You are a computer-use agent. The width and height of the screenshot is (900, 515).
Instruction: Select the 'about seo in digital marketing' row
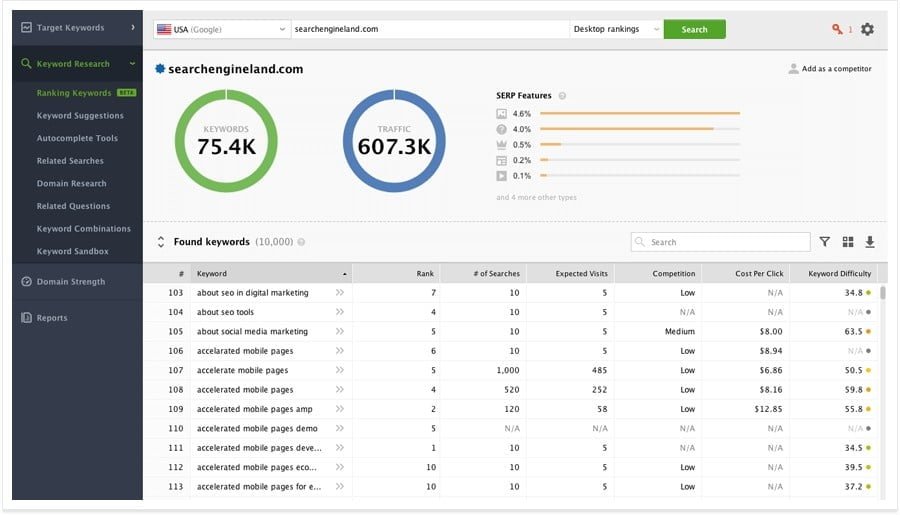[511, 293]
